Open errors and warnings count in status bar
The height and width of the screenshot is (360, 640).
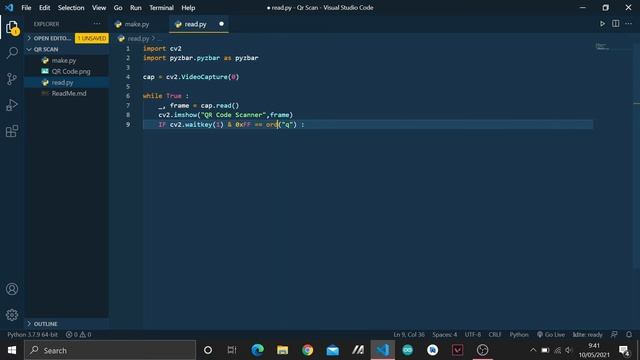(78, 334)
